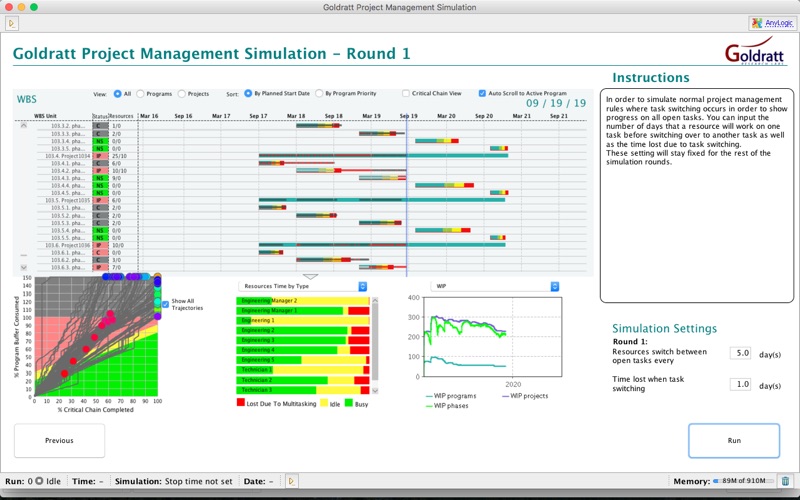Viewport: 800px width, 500px height.
Task: Click Engineering 5 resource bar
Action: (304, 360)
